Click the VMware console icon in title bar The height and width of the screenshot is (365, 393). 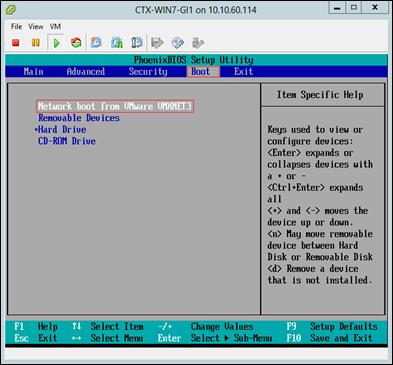pyautogui.click(x=11, y=10)
